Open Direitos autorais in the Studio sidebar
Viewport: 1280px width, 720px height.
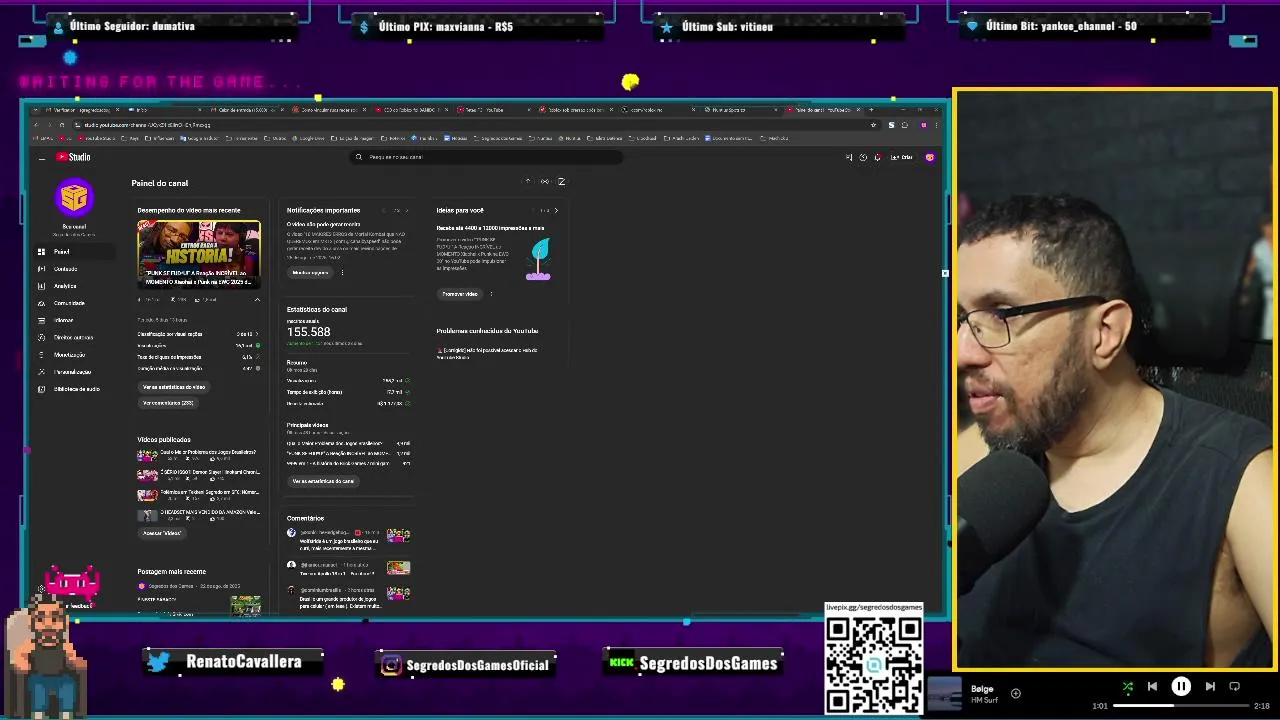coord(75,337)
